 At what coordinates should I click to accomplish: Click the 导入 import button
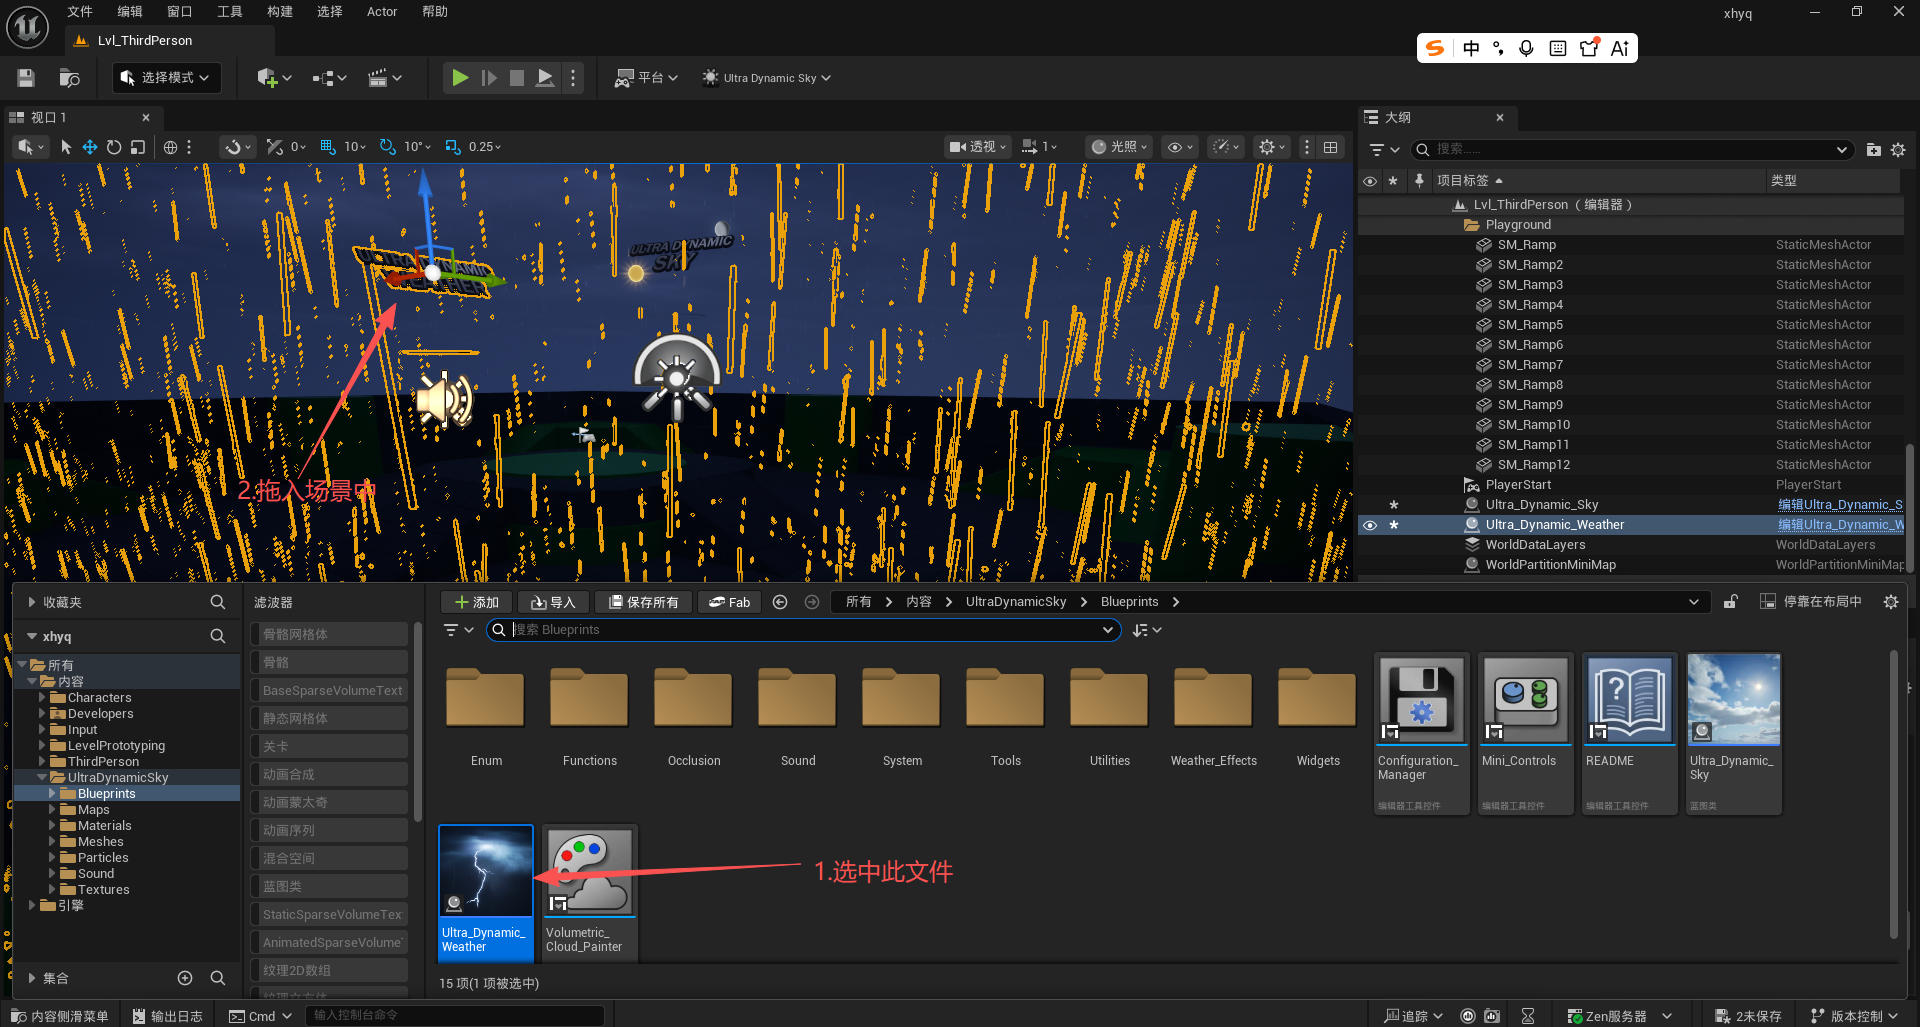point(553,602)
